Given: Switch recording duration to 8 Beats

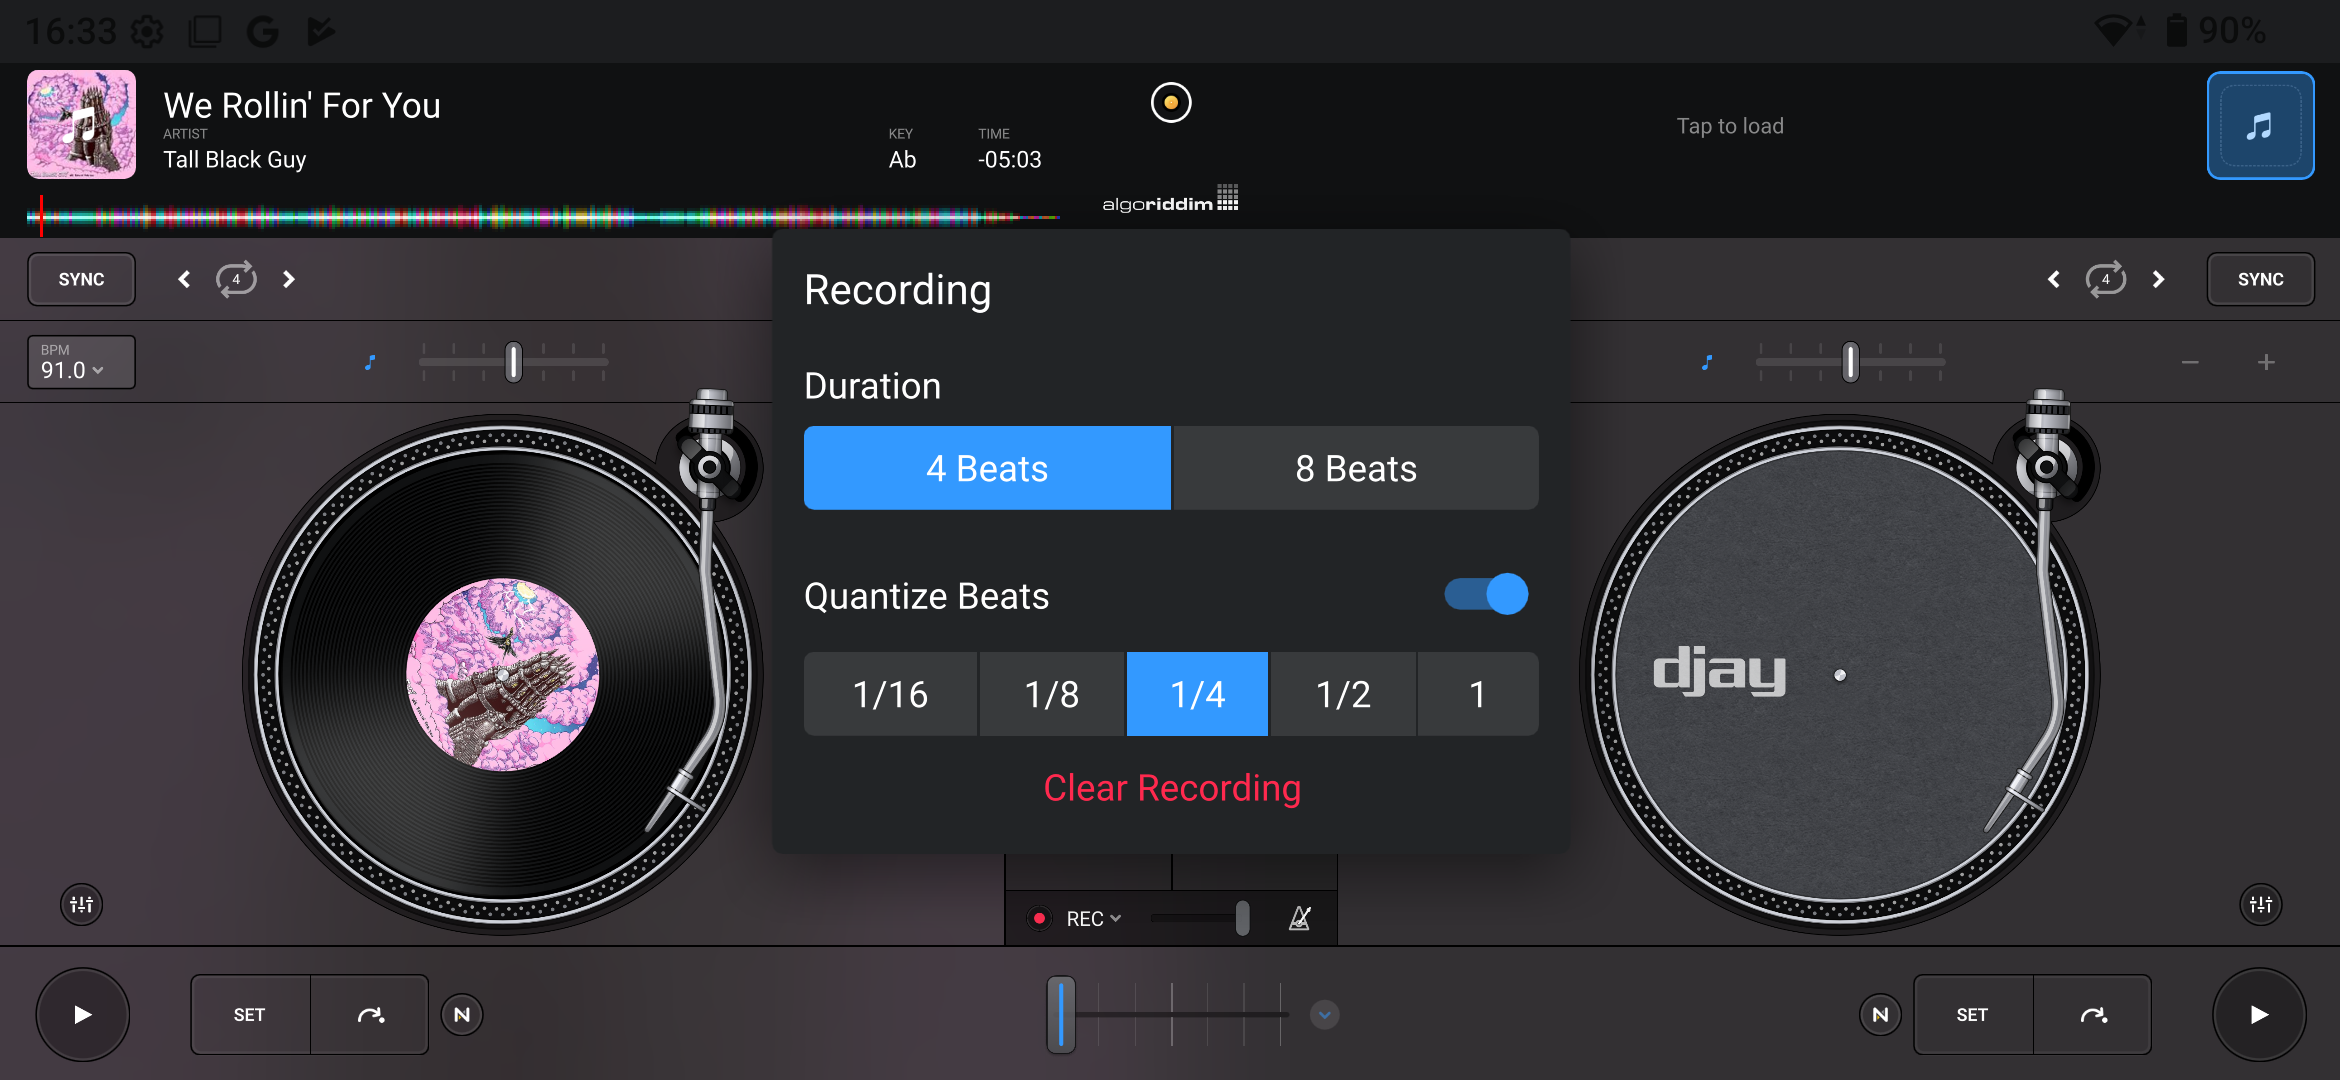Looking at the screenshot, I should (1355, 467).
